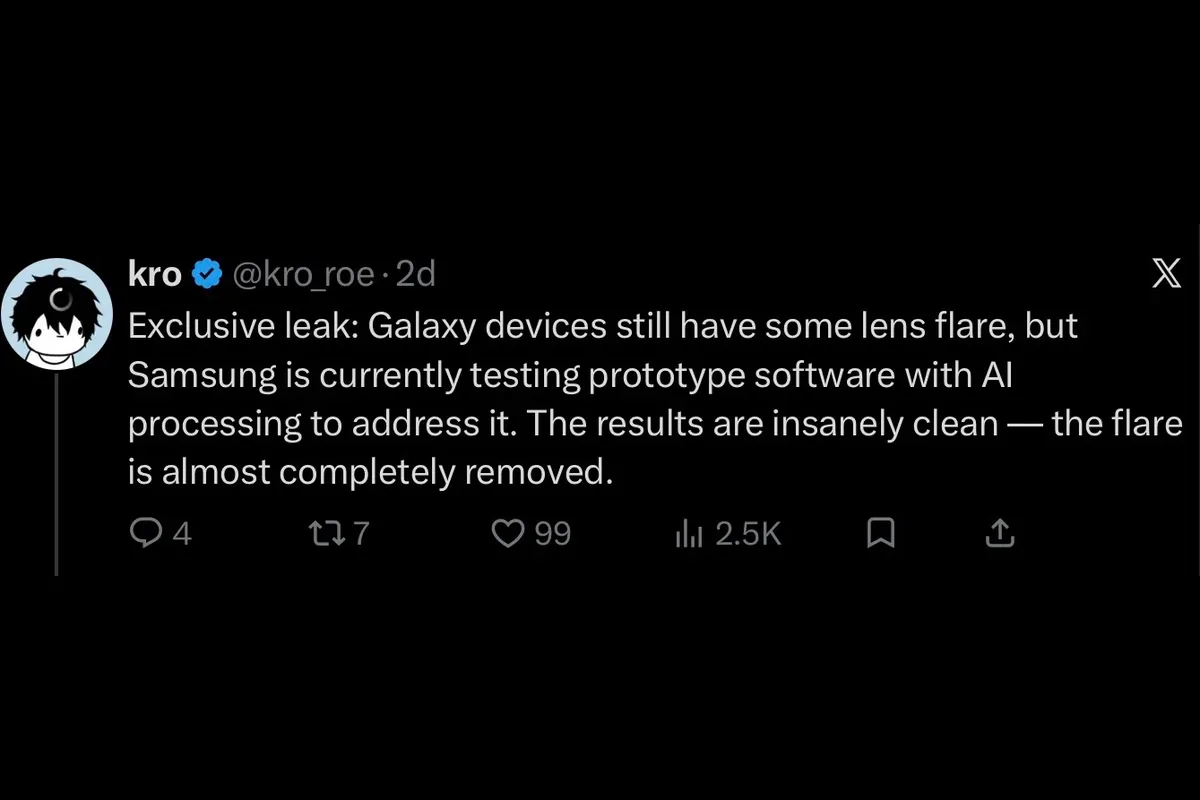Click the text line starting with 'Samsung is currently'

579,375
